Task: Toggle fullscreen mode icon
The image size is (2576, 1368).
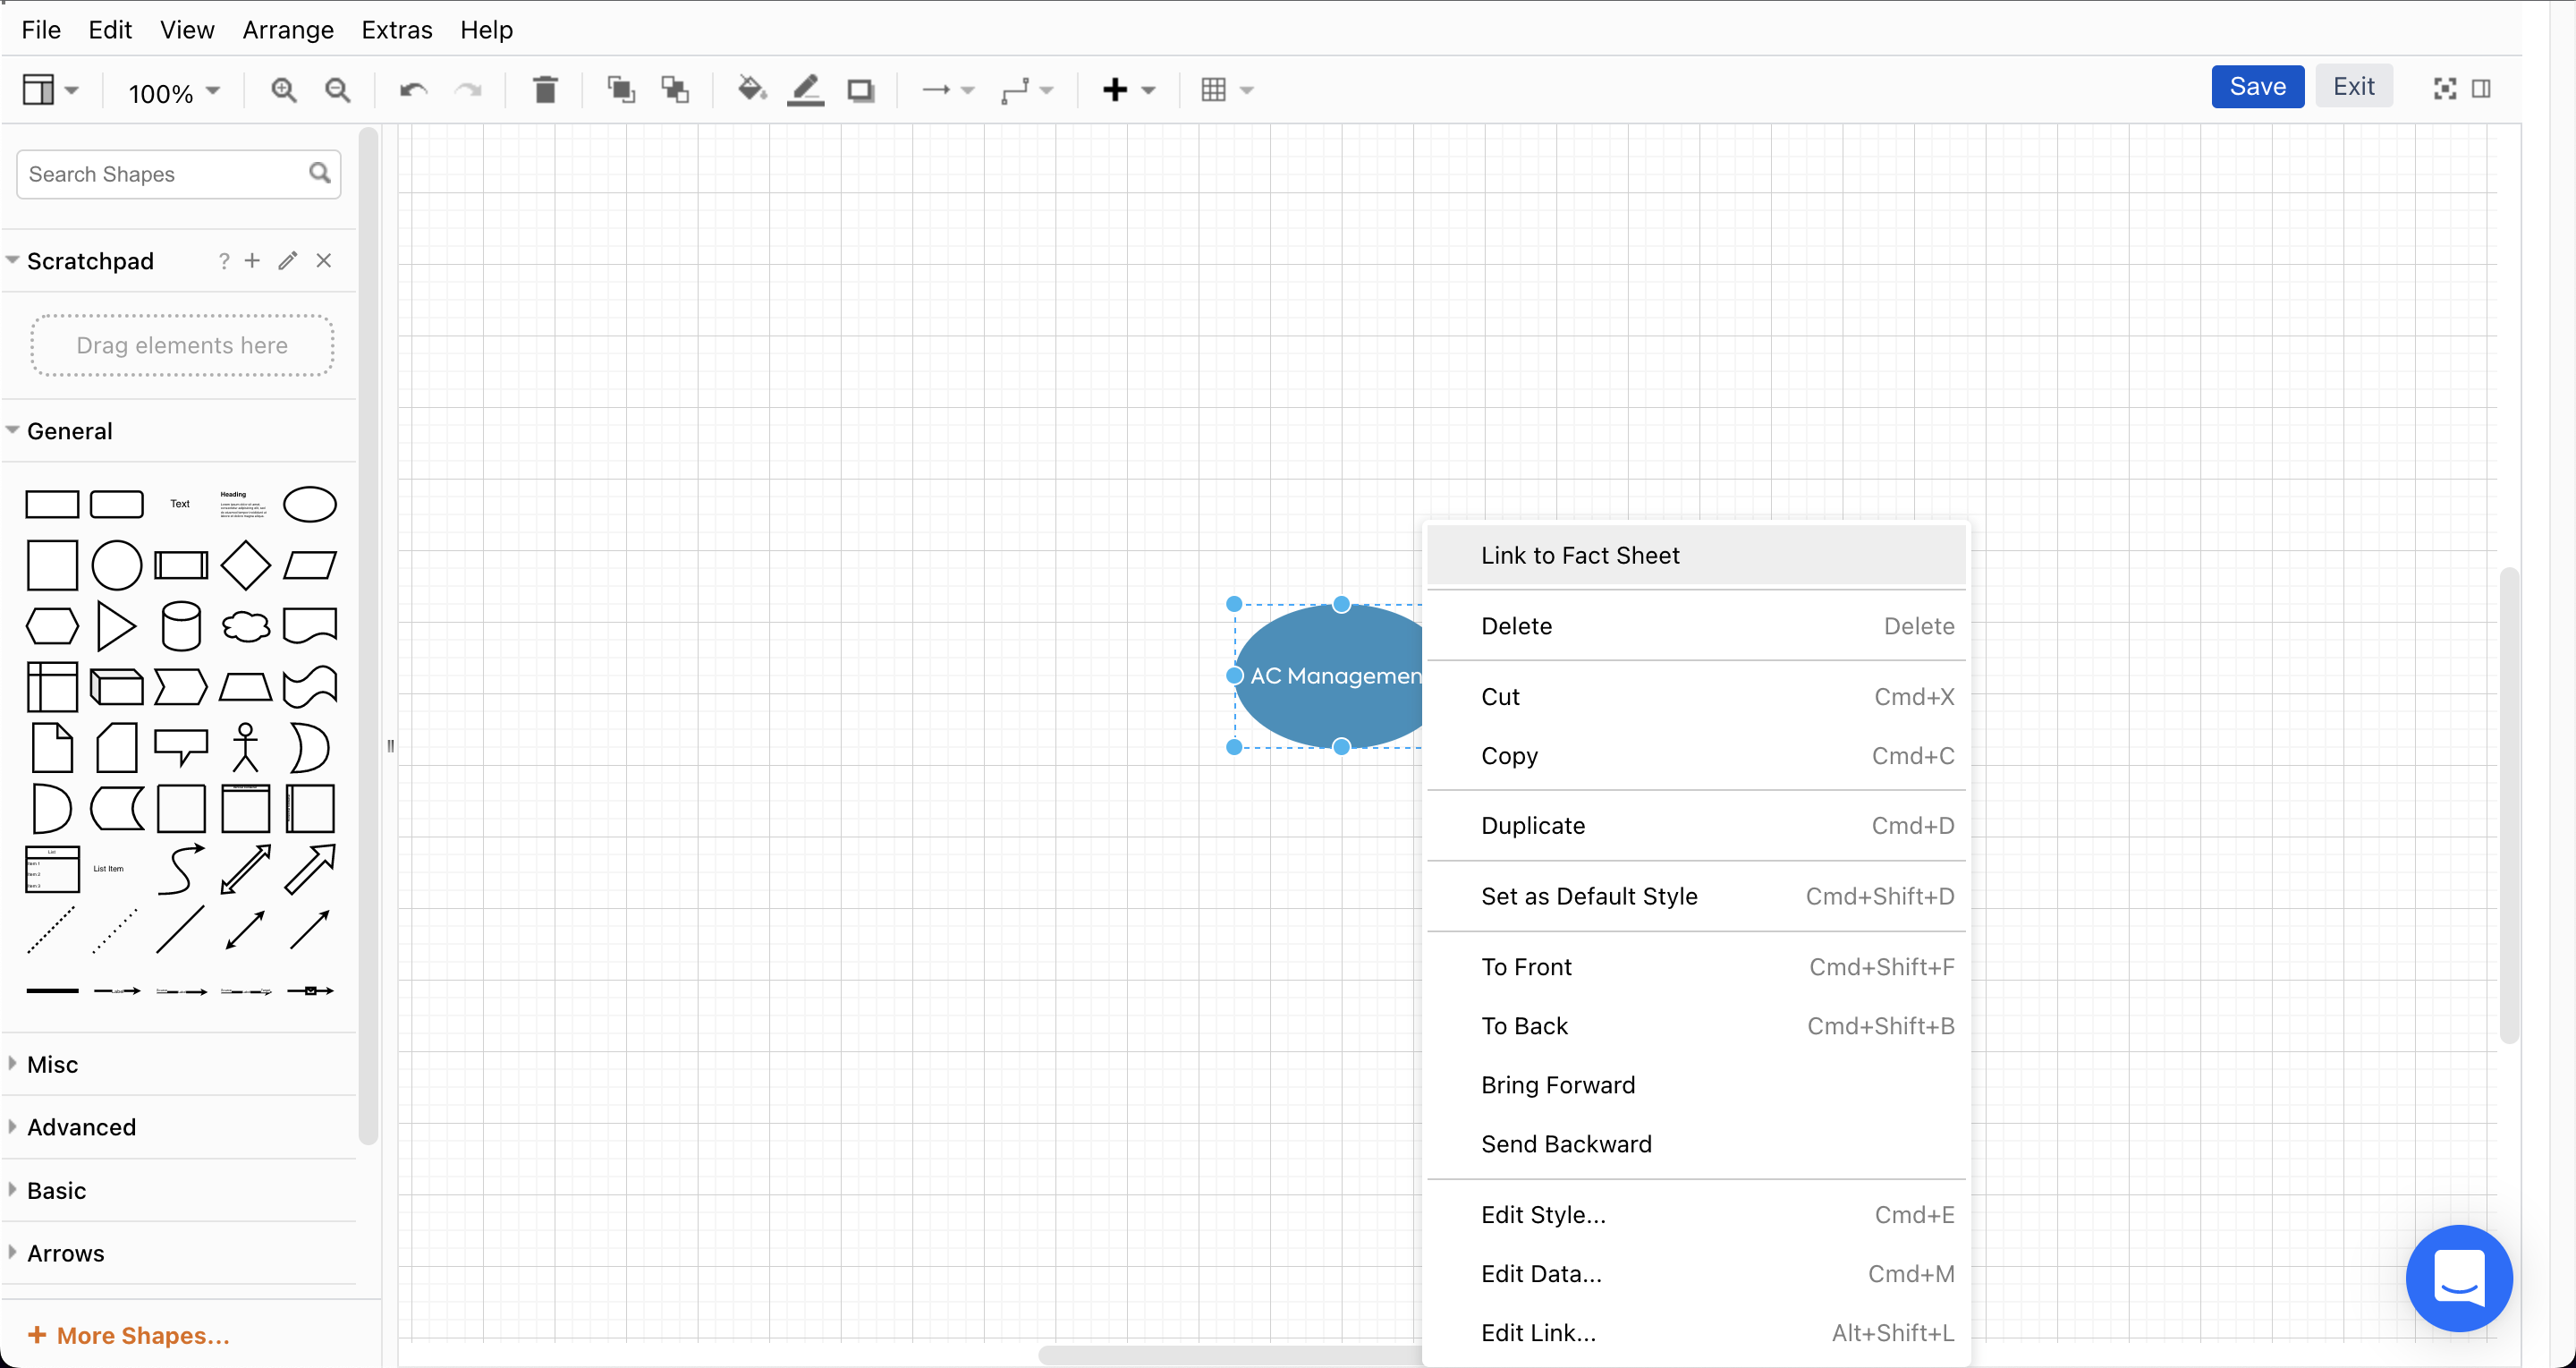Action: tap(2444, 89)
